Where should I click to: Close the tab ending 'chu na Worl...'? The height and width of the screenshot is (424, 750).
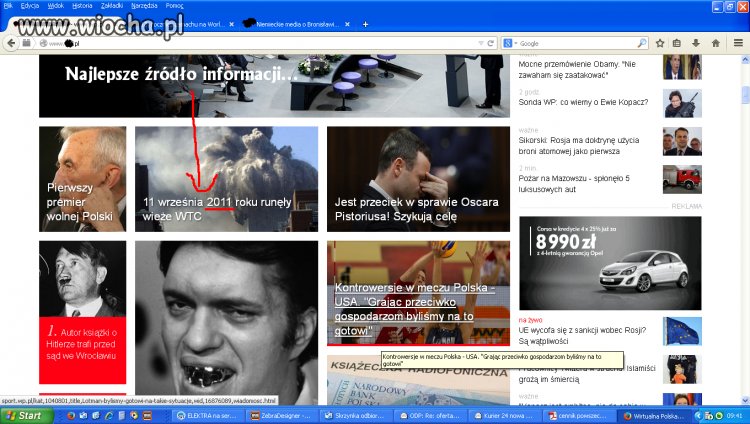click(232, 24)
